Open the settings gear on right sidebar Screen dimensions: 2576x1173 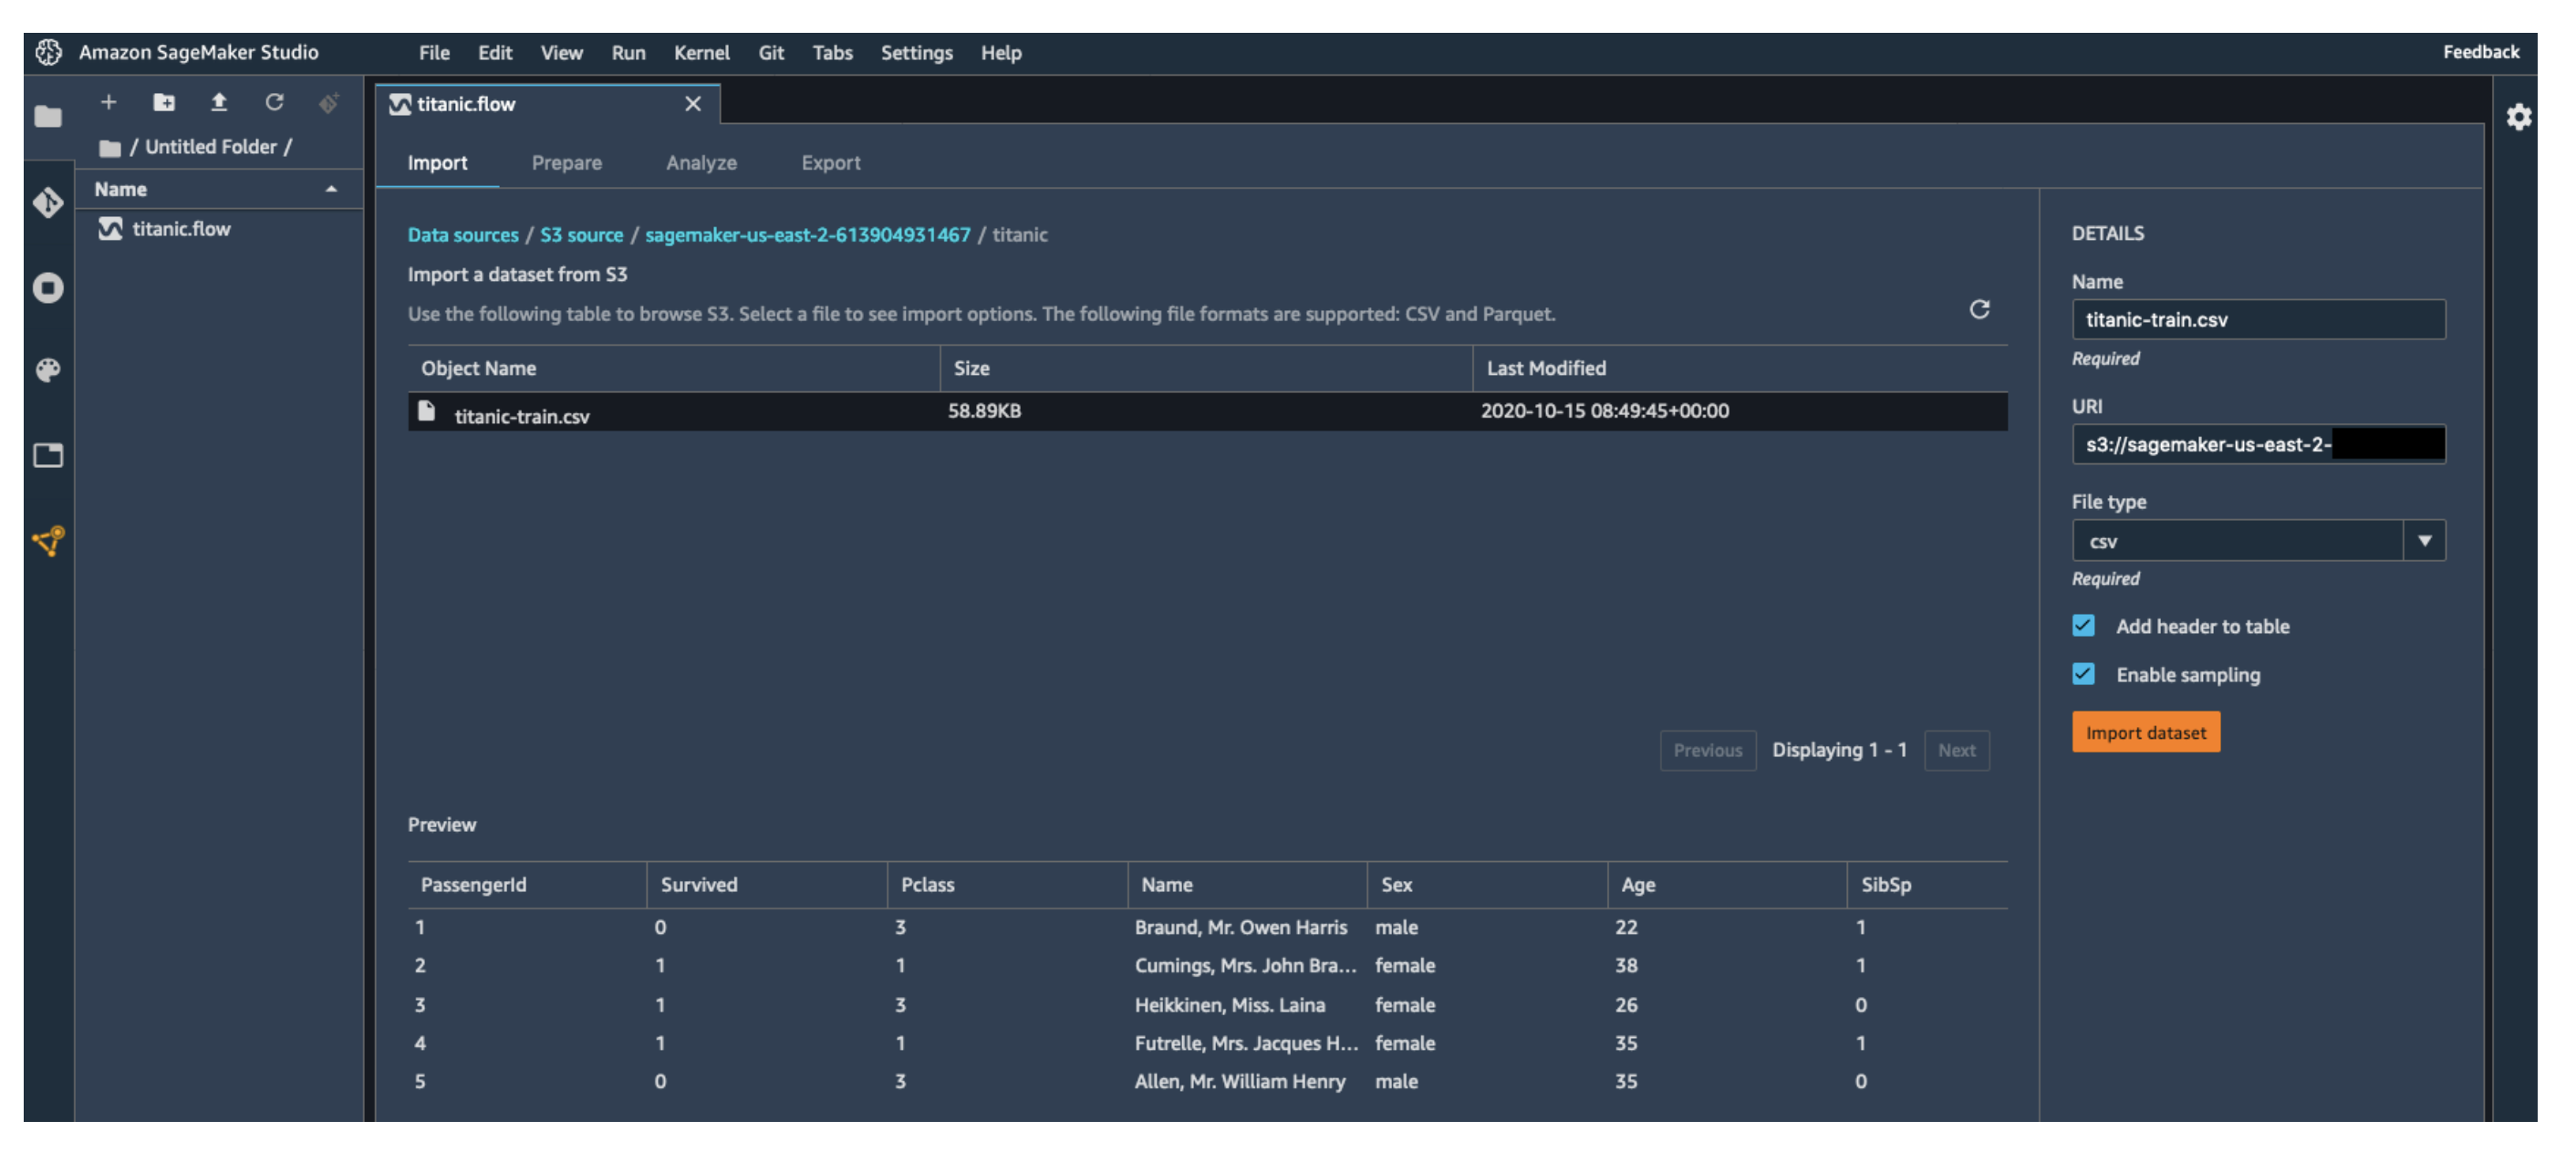(x=2518, y=118)
